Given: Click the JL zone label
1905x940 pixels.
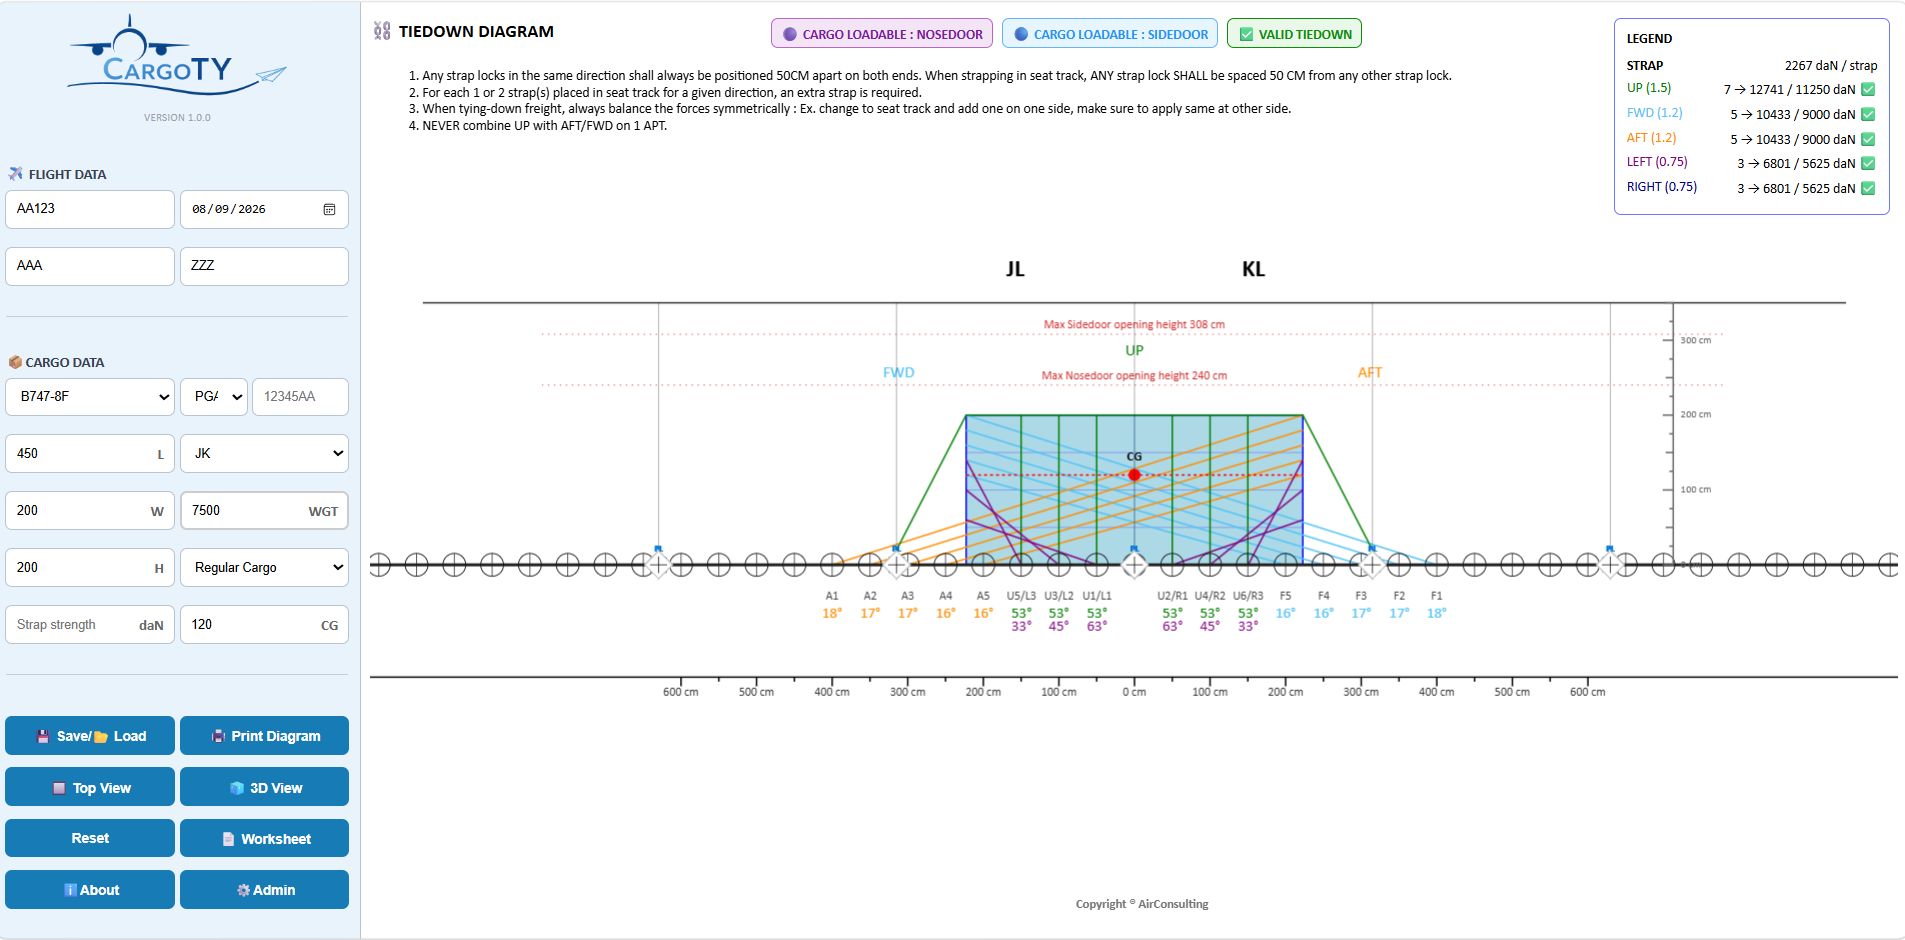Looking at the screenshot, I should (x=1015, y=269).
